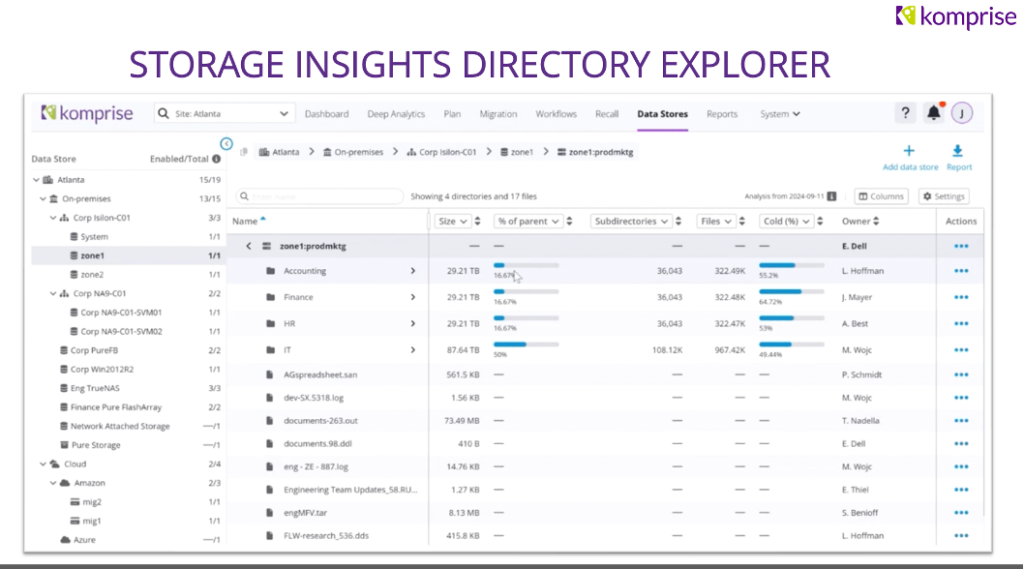
Task: Click the IT folder icon
Action: 270,350
